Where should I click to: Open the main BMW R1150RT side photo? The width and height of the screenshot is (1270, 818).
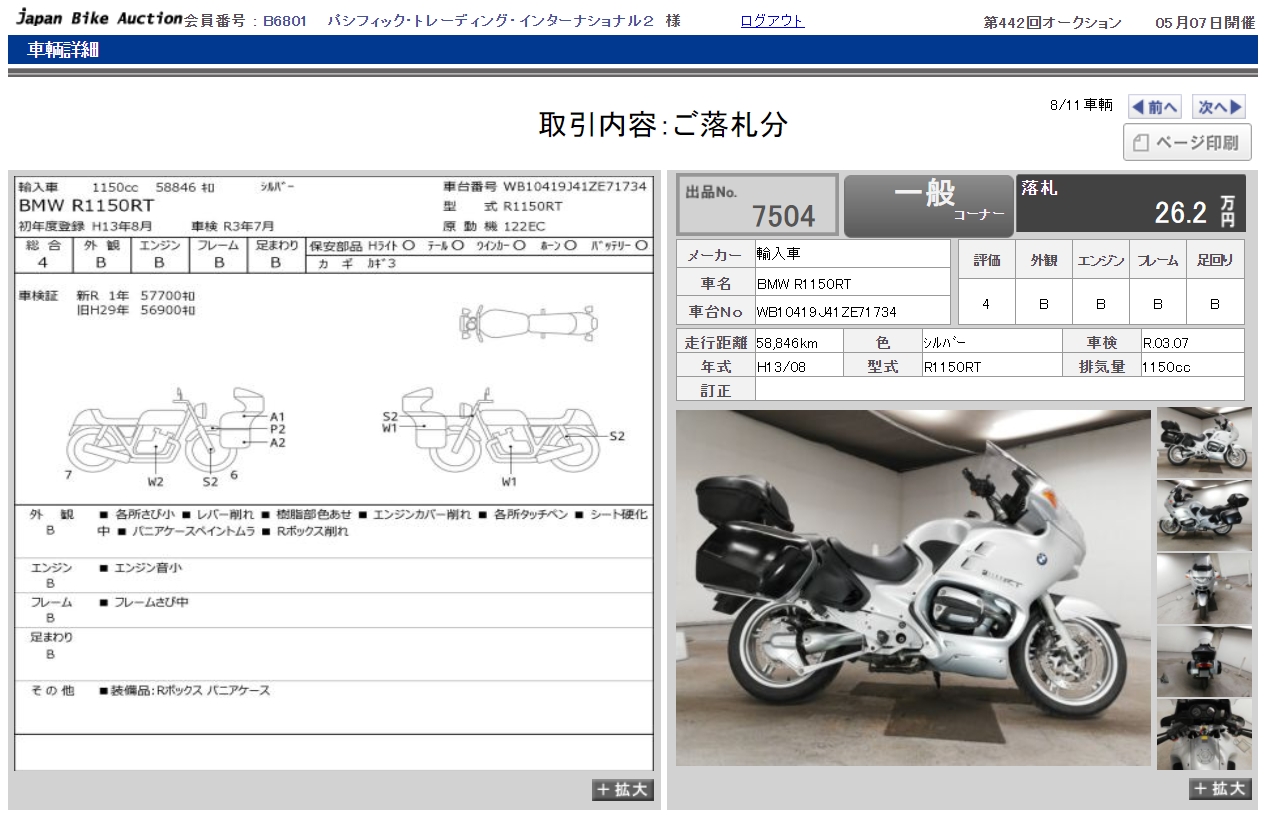coord(913,588)
